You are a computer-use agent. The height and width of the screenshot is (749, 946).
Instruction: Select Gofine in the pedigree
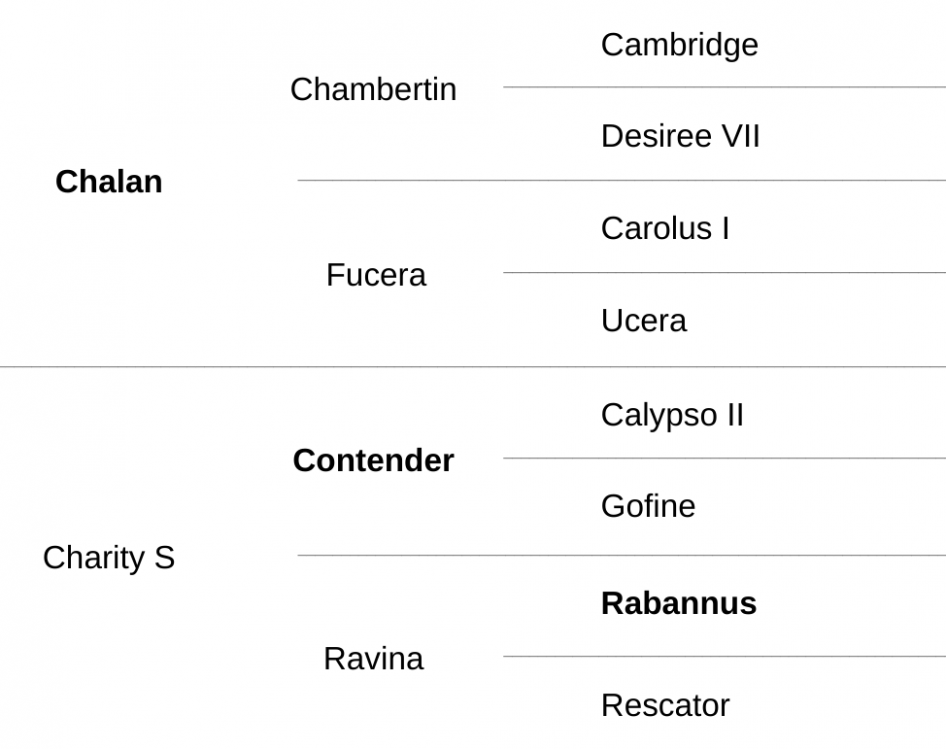648,506
